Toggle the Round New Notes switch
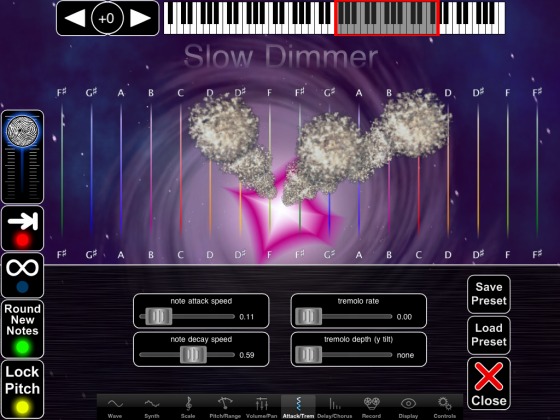The width and height of the screenshot is (560, 420). coord(22,329)
